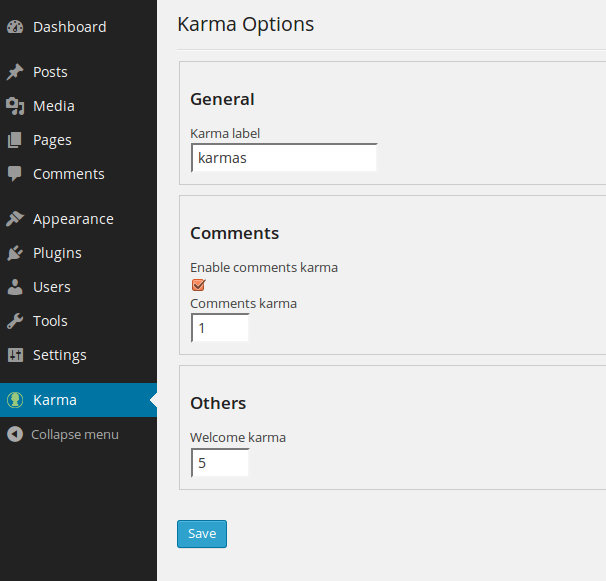The width and height of the screenshot is (606, 581).
Task: Click the Welcome karma field caption
Action: pyautogui.click(x=238, y=438)
